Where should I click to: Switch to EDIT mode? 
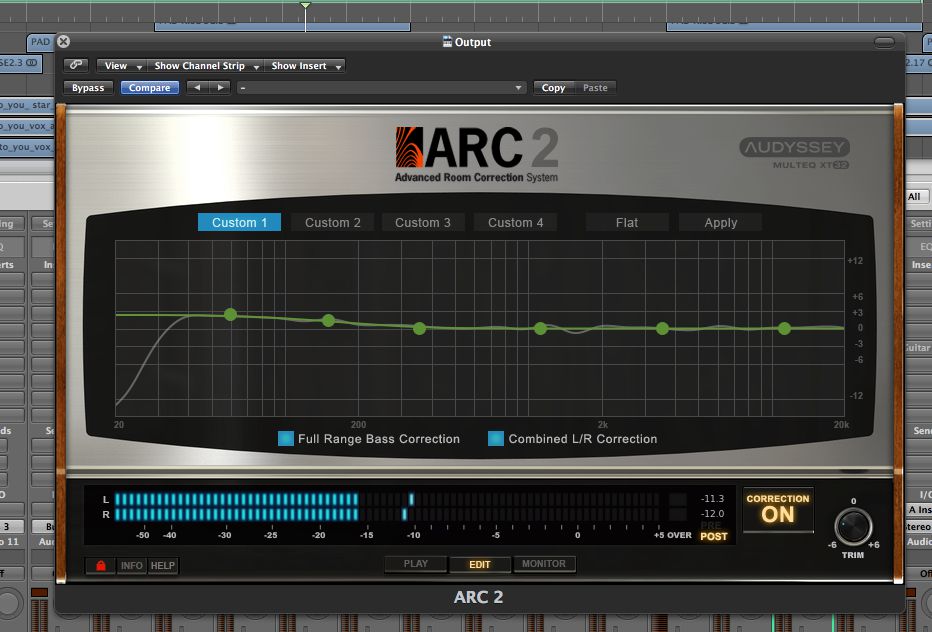(x=480, y=564)
